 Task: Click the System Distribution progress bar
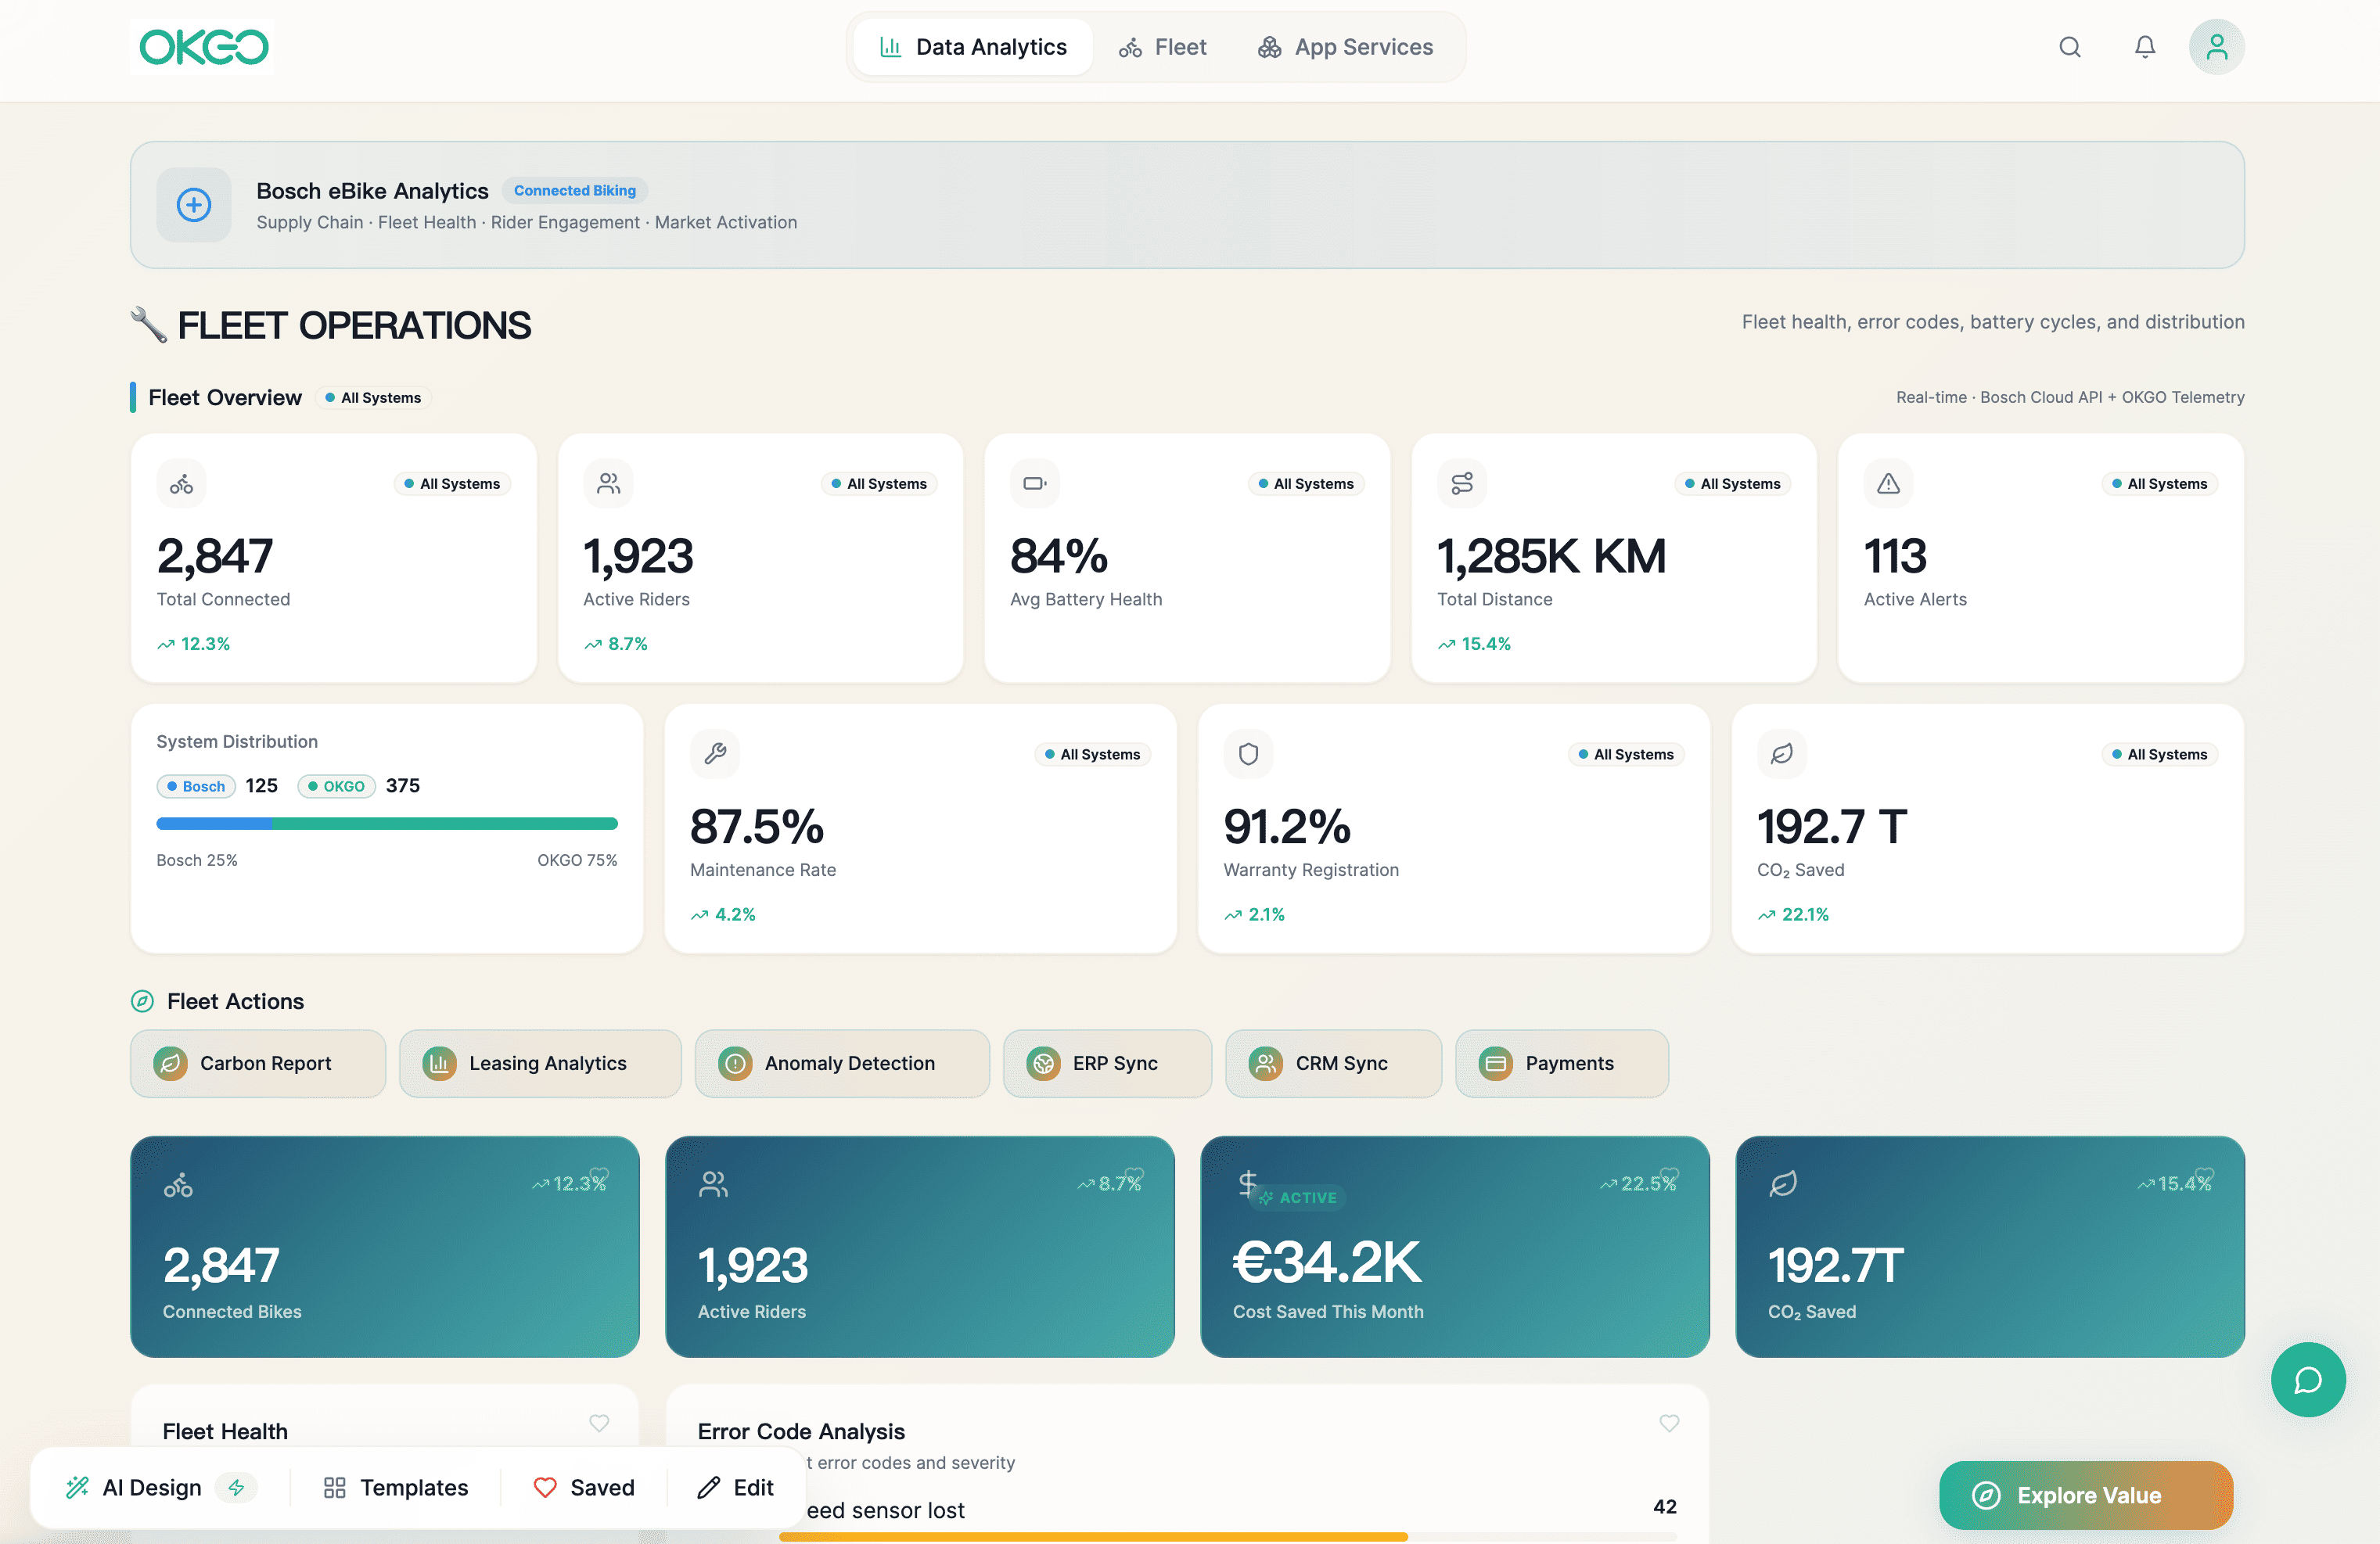click(386, 824)
